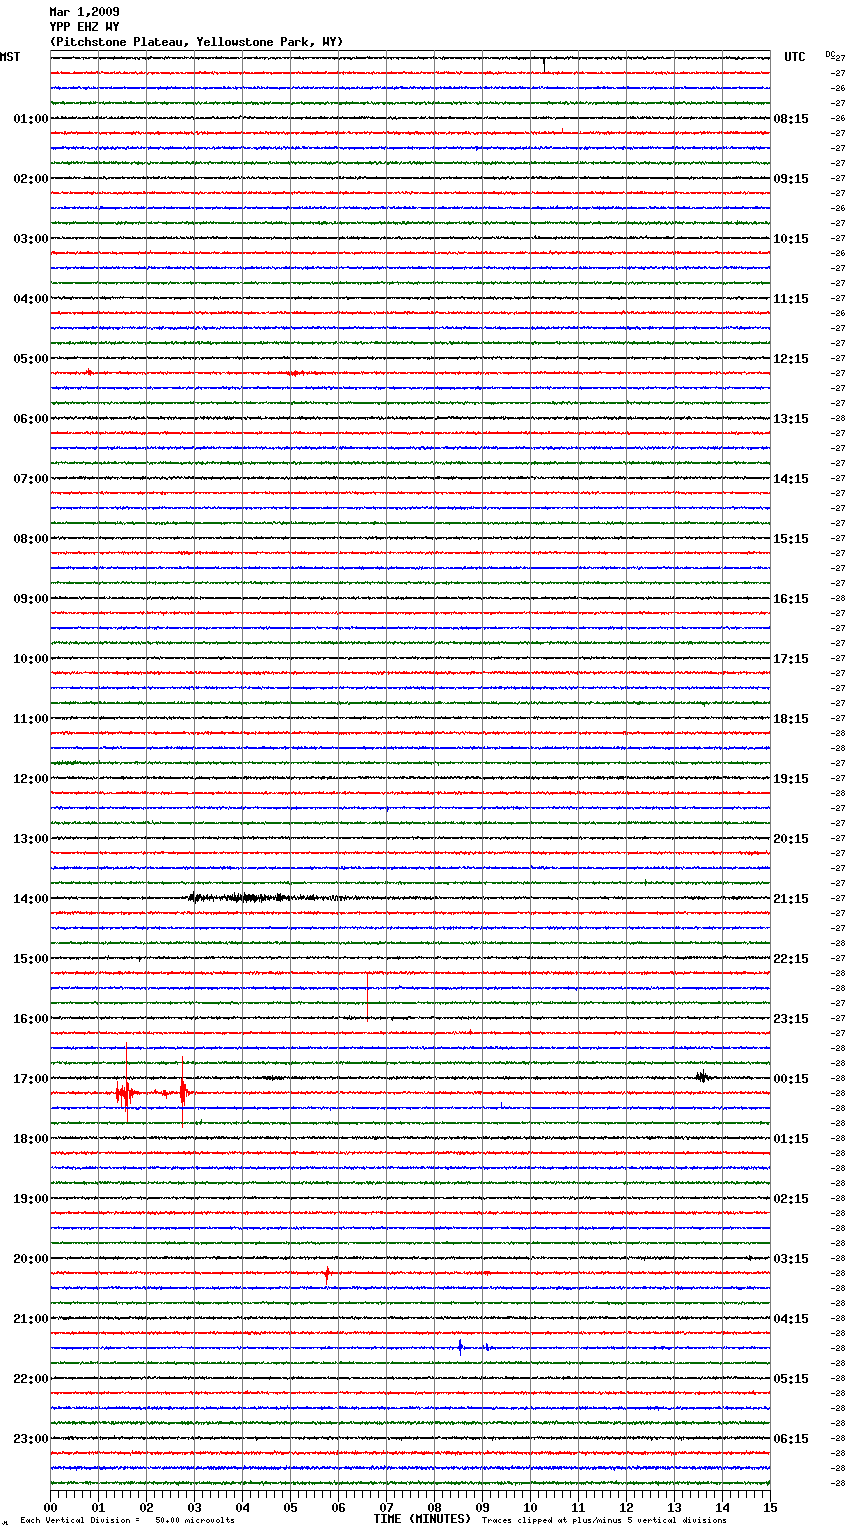The image size is (850, 1534).
Task: Select the 03:00 MST hour label
Action: click(x=31, y=239)
